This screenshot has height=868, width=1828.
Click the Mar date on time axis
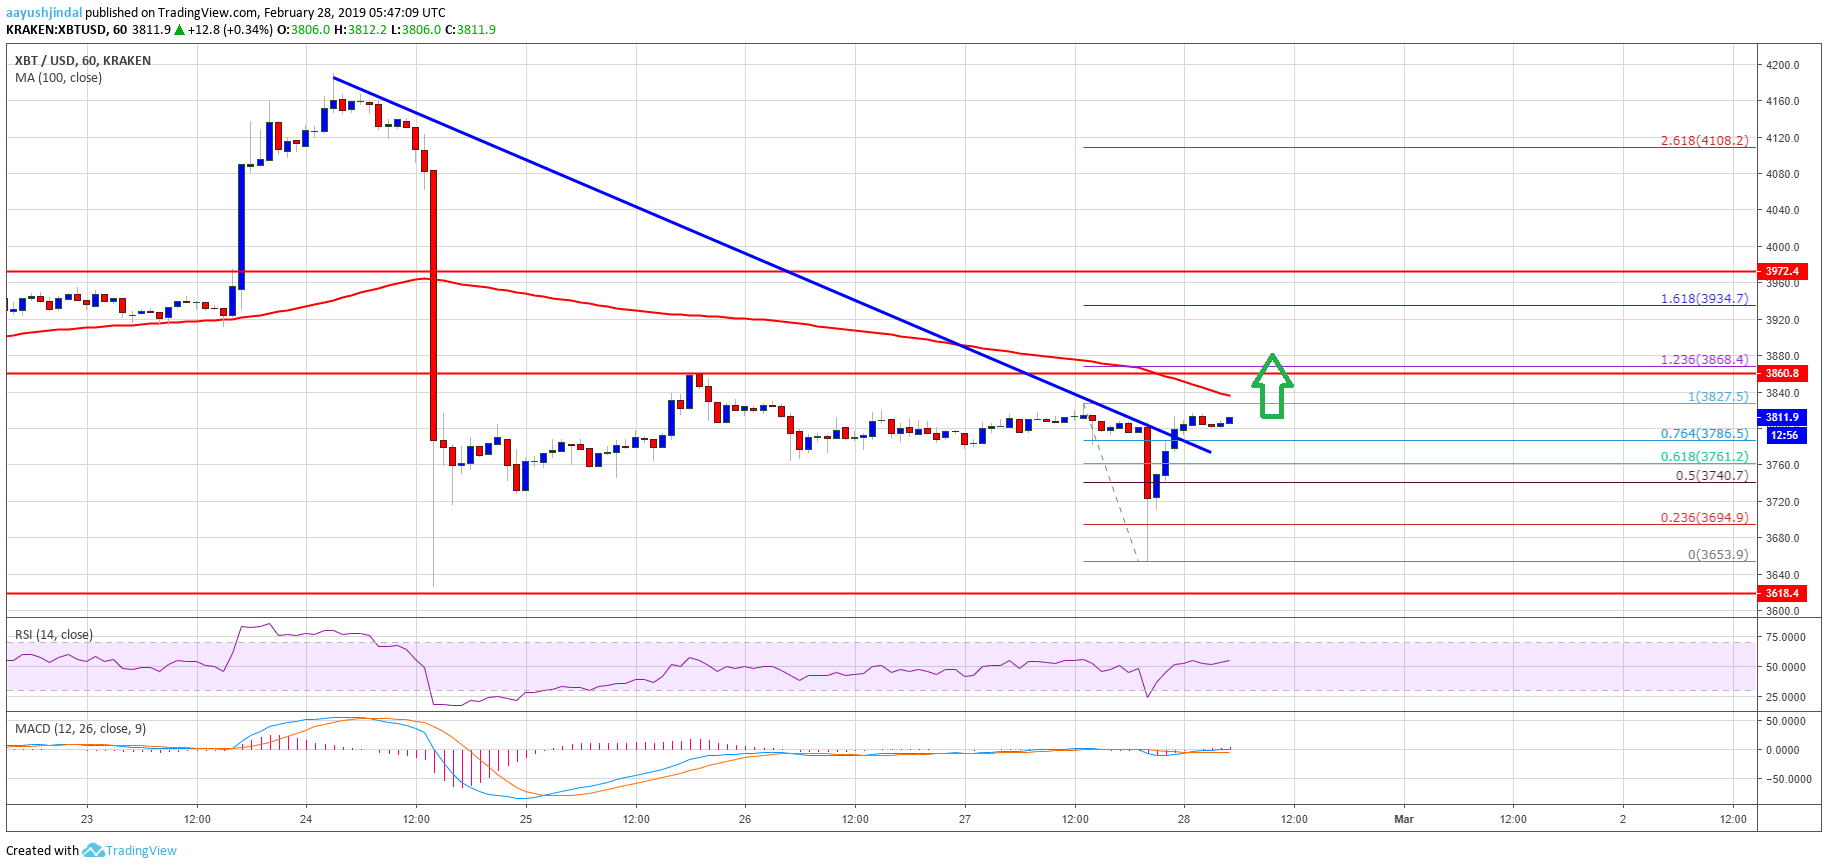point(1404,819)
